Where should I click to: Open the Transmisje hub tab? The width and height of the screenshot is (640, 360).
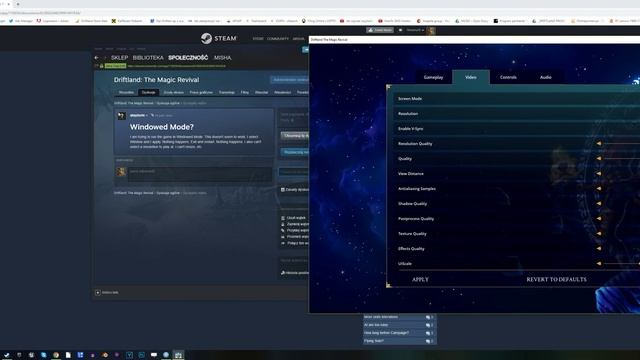click(227, 92)
